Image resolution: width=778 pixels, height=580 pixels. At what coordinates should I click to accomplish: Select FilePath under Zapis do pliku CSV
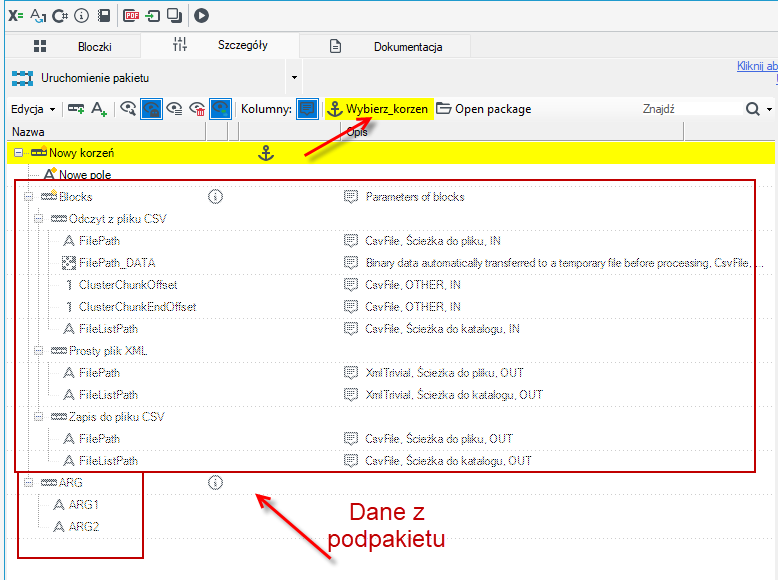(x=99, y=439)
